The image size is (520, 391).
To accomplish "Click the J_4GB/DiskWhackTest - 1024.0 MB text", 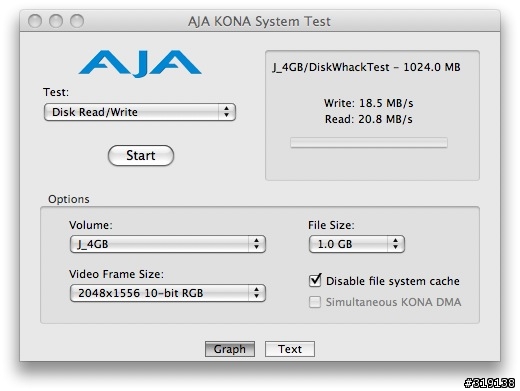I will coord(366,67).
